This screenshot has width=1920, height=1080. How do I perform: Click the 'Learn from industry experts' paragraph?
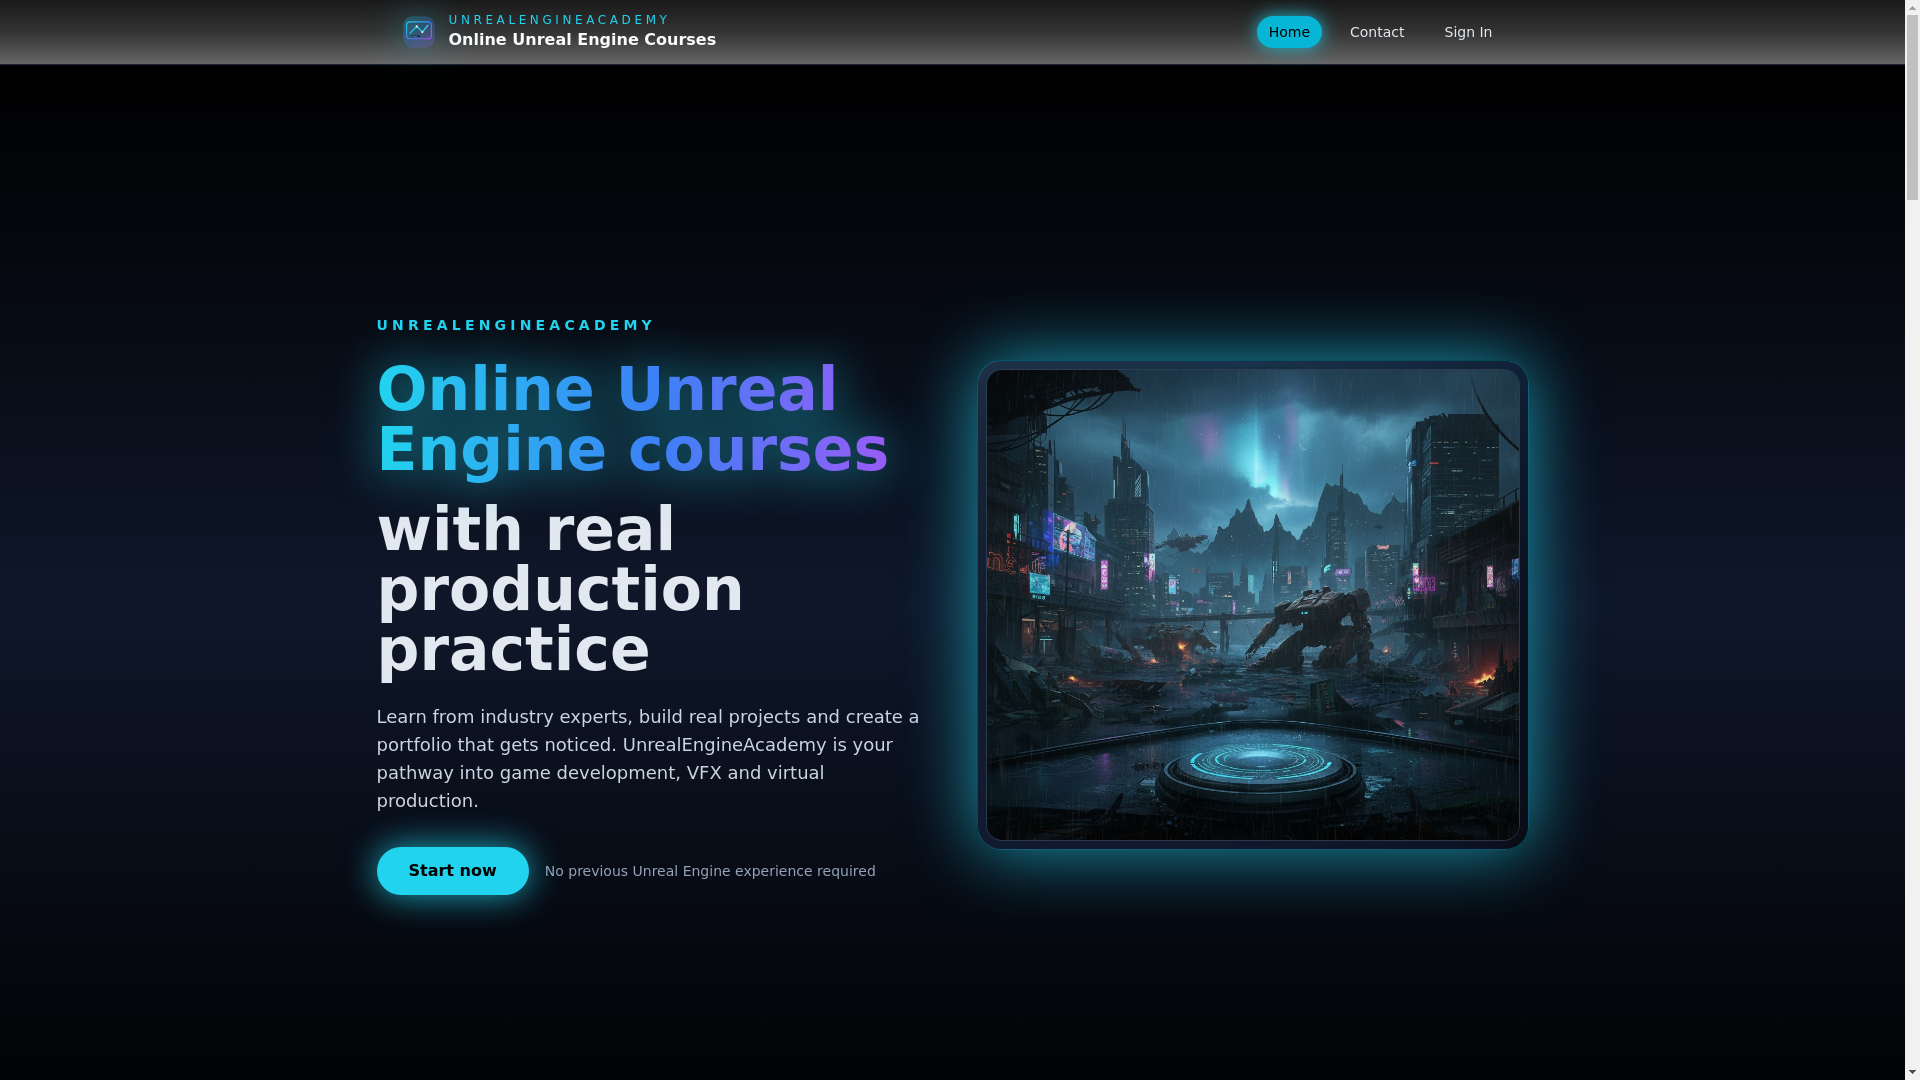pos(648,759)
